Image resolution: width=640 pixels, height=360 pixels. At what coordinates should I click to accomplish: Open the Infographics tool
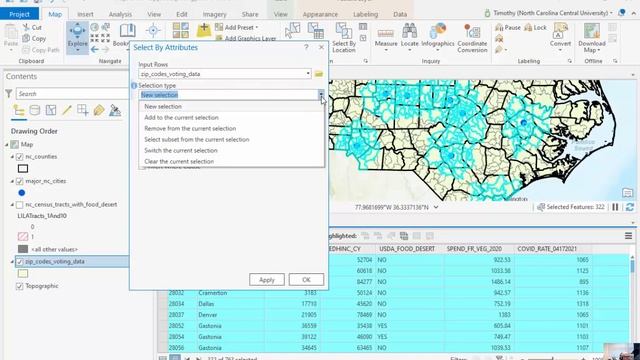438,38
